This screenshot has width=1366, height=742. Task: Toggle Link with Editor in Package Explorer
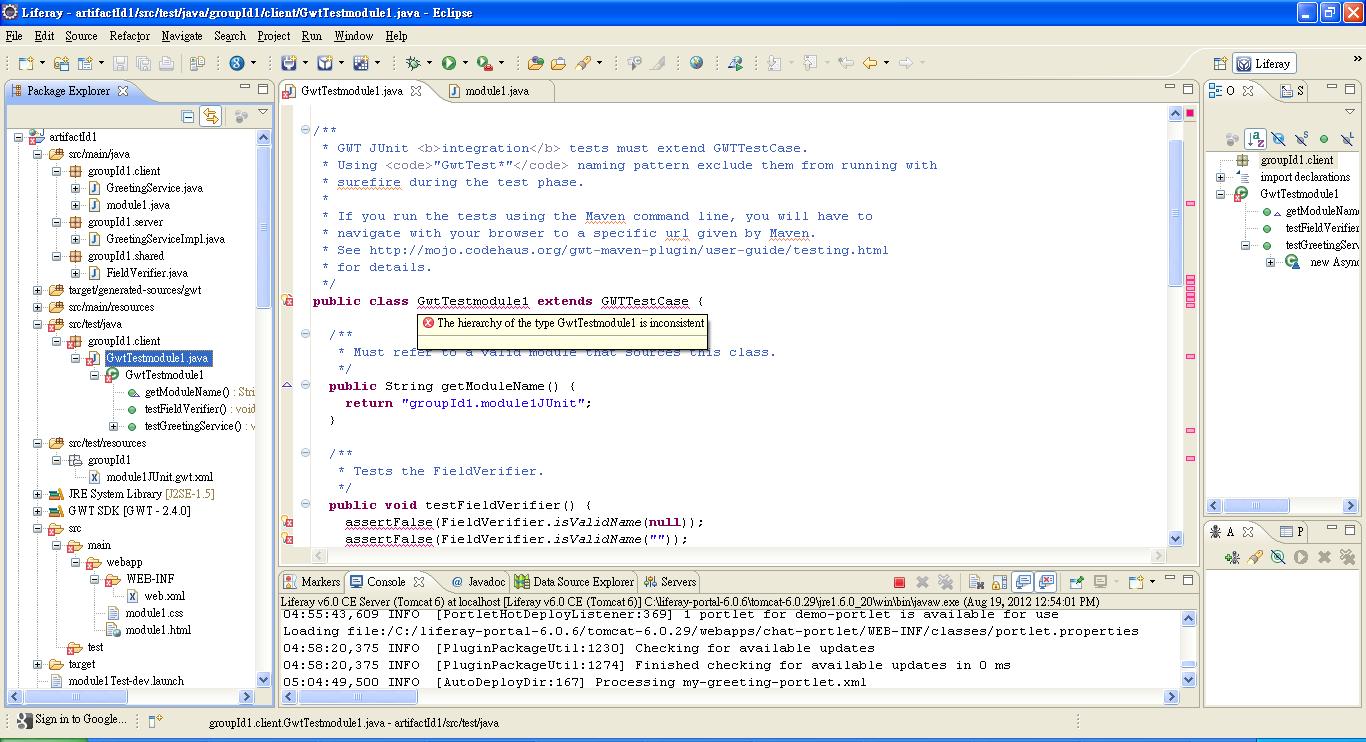click(x=211, y=116)
